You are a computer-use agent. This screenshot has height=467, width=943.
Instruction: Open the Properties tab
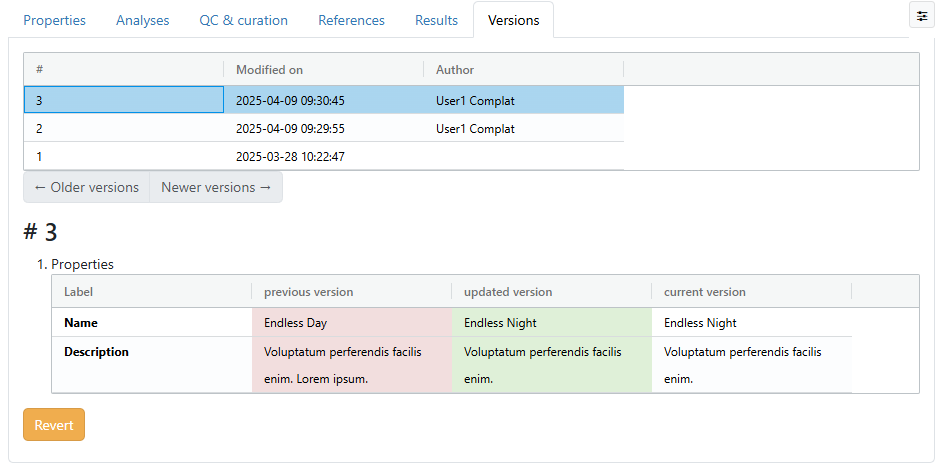coord(55,20)
